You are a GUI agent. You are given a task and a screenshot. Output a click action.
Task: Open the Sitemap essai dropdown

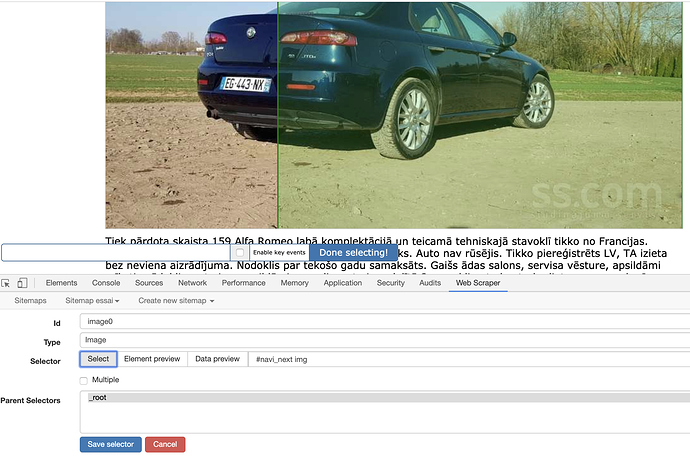[x=93, y=300]
